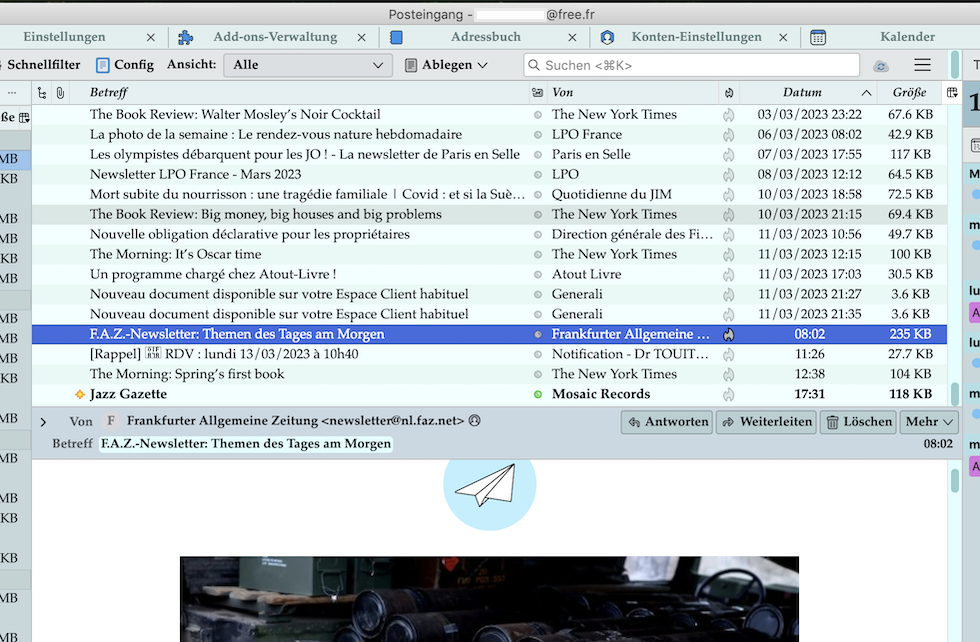The image size is (980, 642).
Task: Click the thread column header icon
Action: click(42, 93)
